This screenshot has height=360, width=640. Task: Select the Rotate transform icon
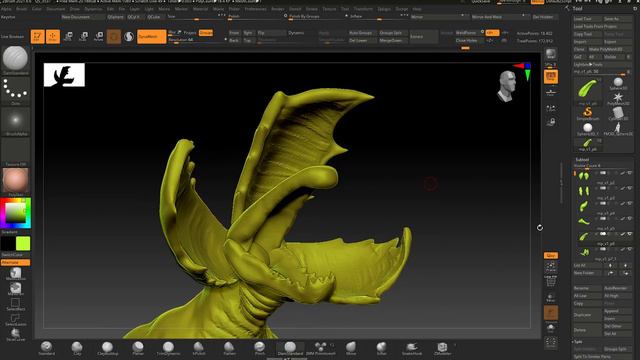[98, 36]
